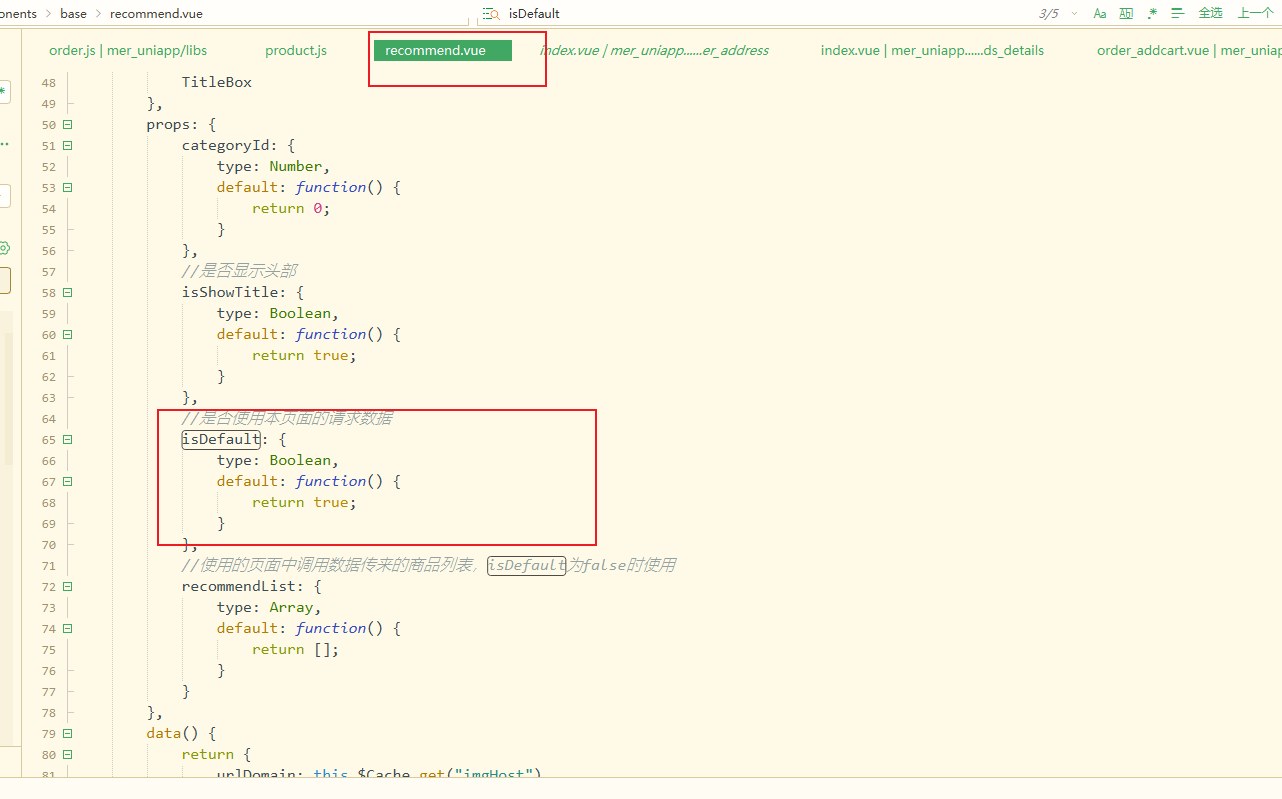Click the asterisk button in left panel
The width and height of the screenshot is (1282, 799).
[x=4, y=92]
